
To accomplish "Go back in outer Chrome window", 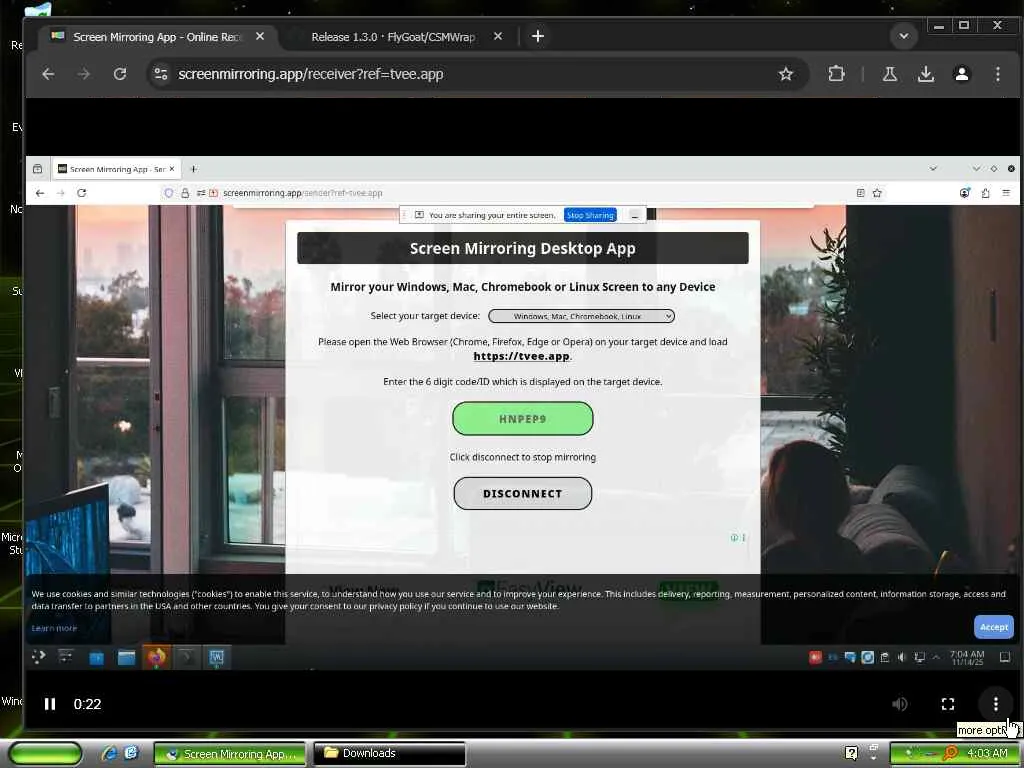I will pos(48,74).
